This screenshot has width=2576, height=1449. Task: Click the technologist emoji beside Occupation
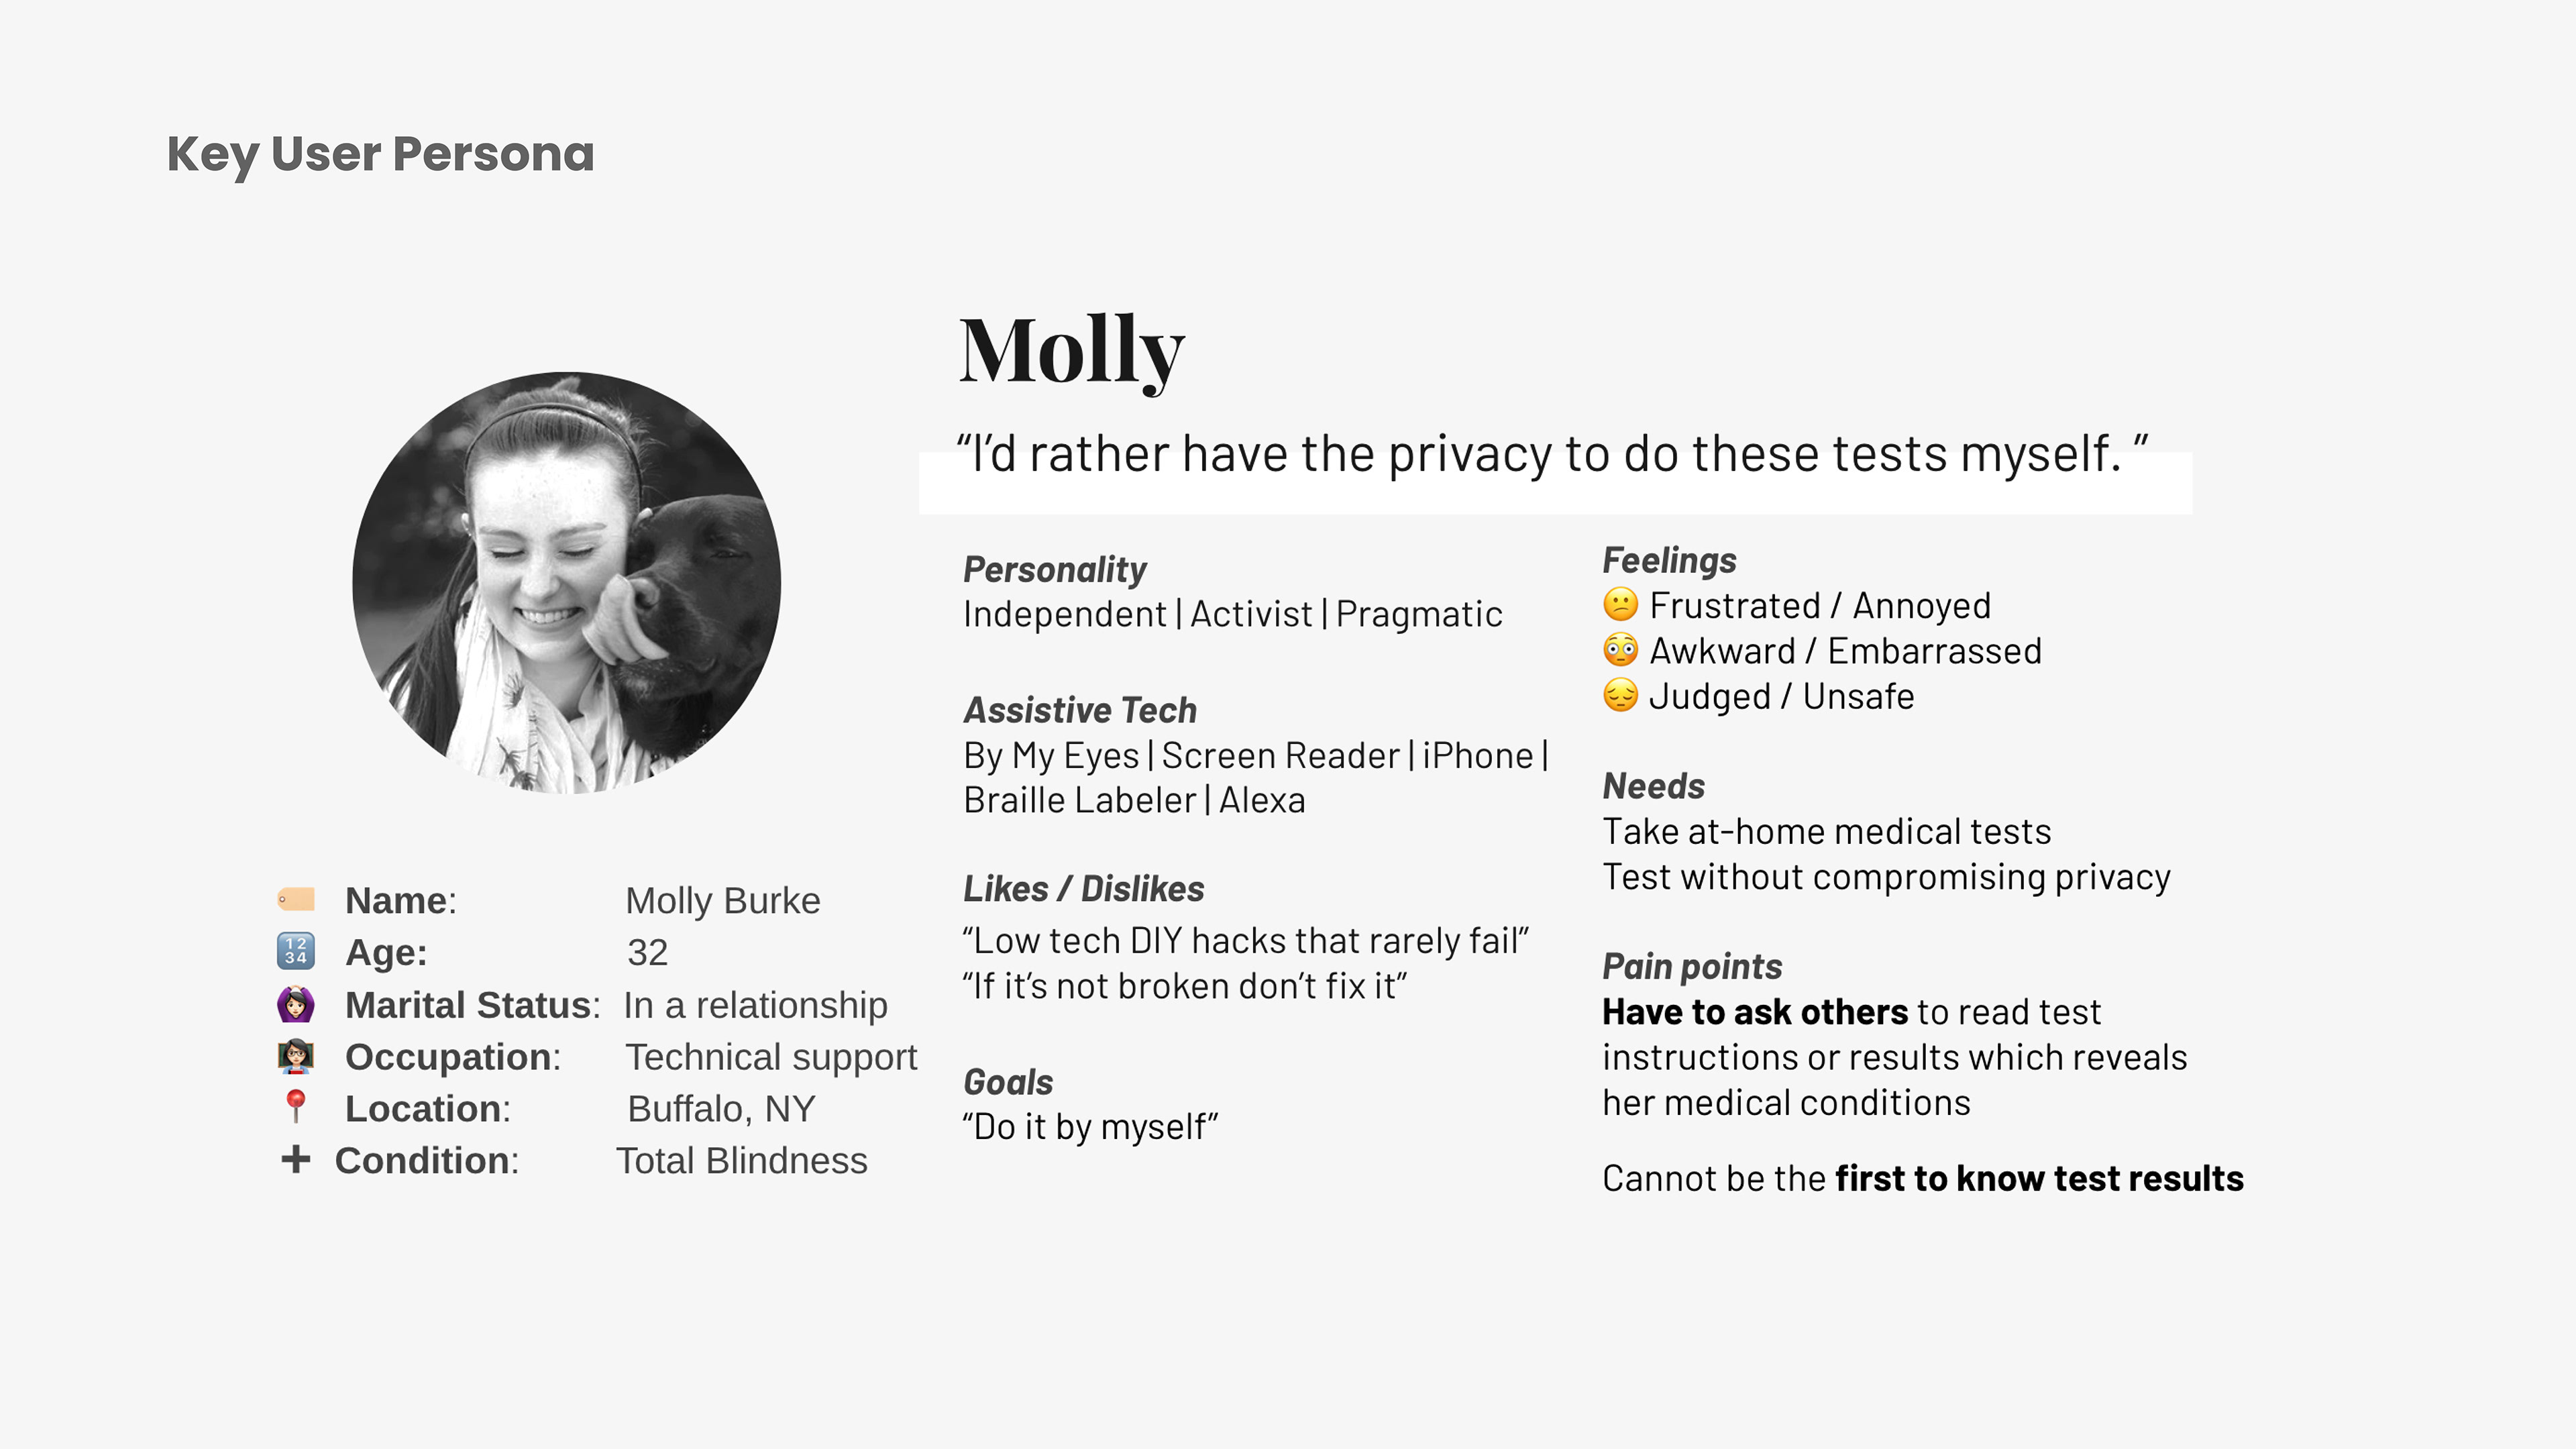(x=296, y=1056)
